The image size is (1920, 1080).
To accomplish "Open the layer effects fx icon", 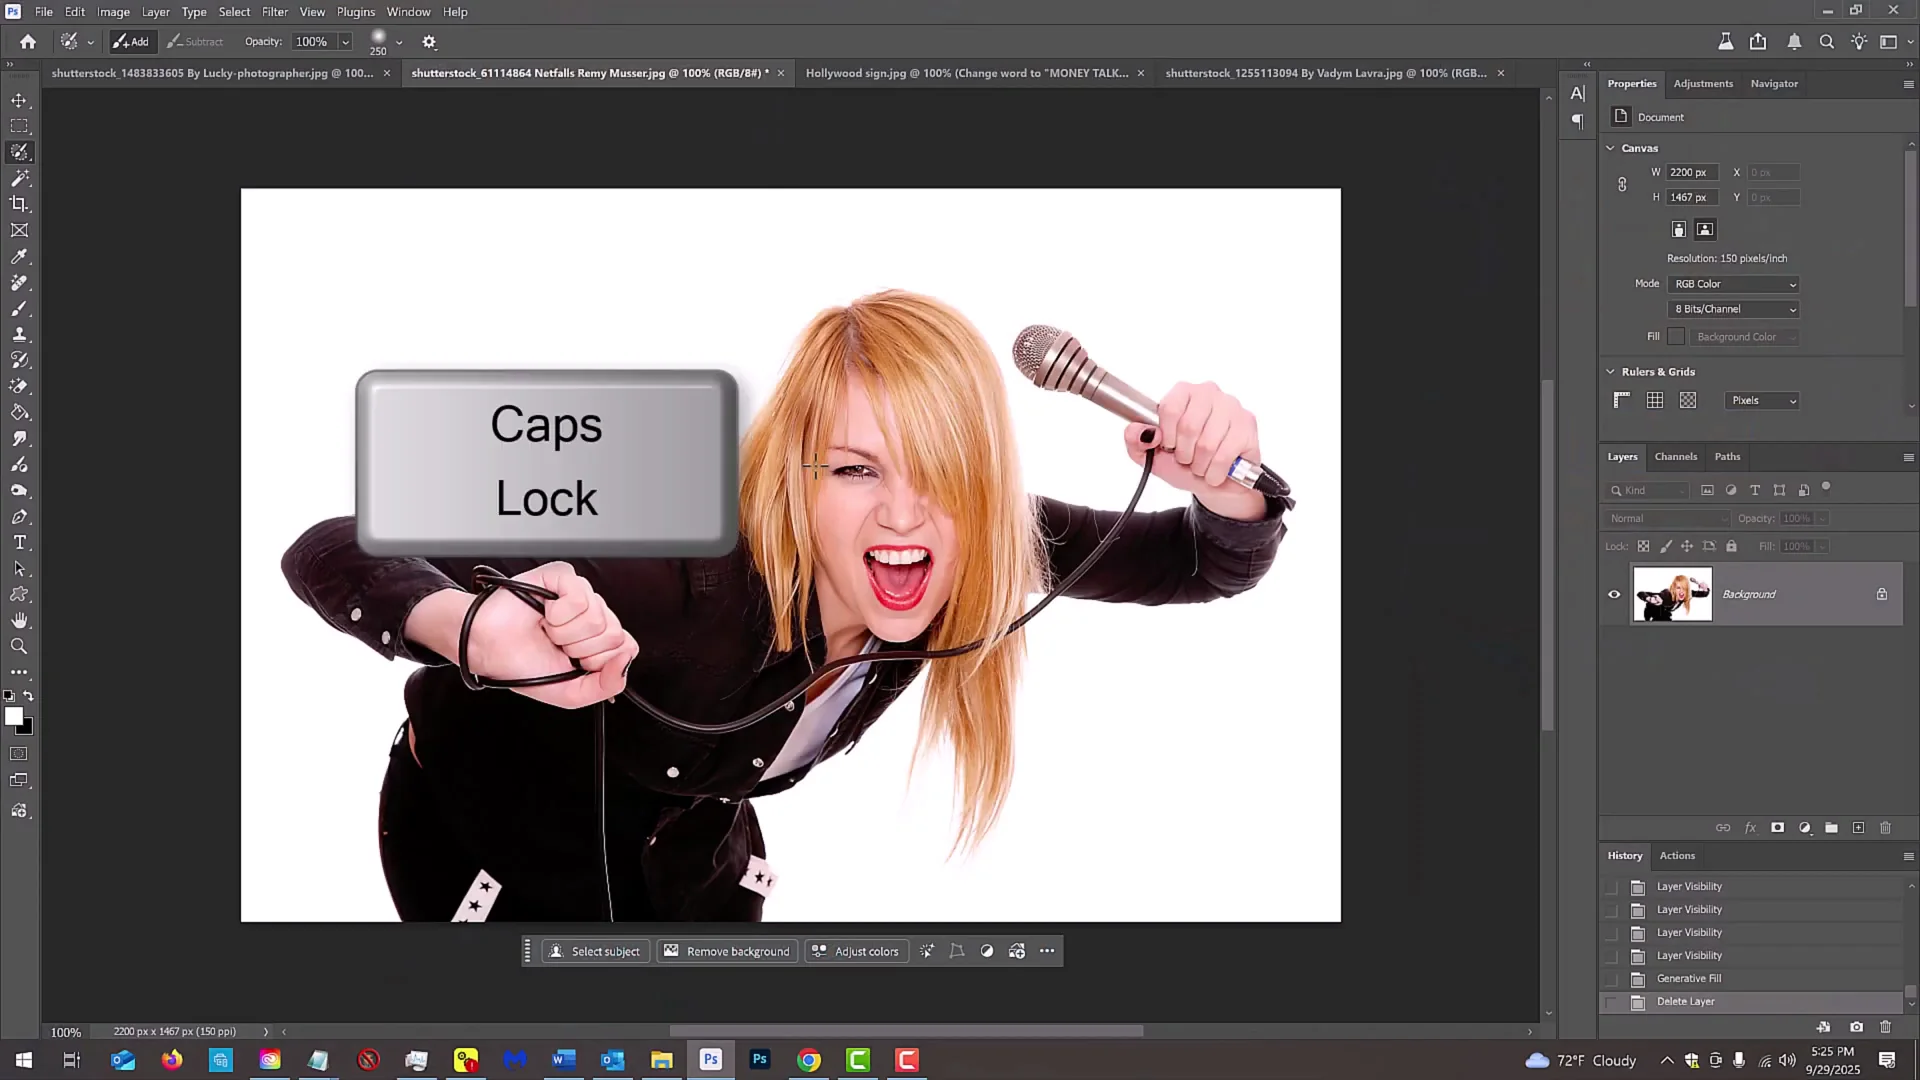I will click(1751, 828).
